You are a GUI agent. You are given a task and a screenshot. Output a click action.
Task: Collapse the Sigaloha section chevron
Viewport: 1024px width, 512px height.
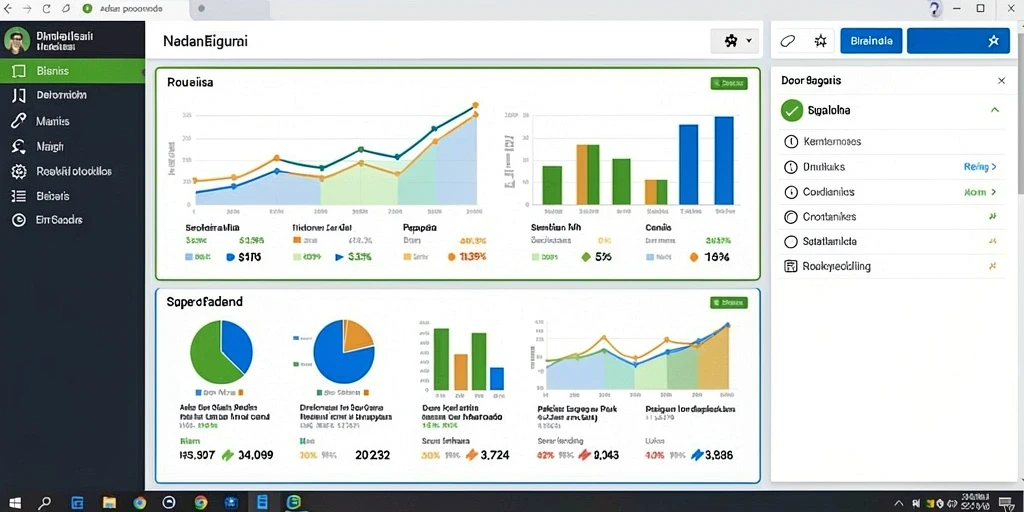(995, 110)
